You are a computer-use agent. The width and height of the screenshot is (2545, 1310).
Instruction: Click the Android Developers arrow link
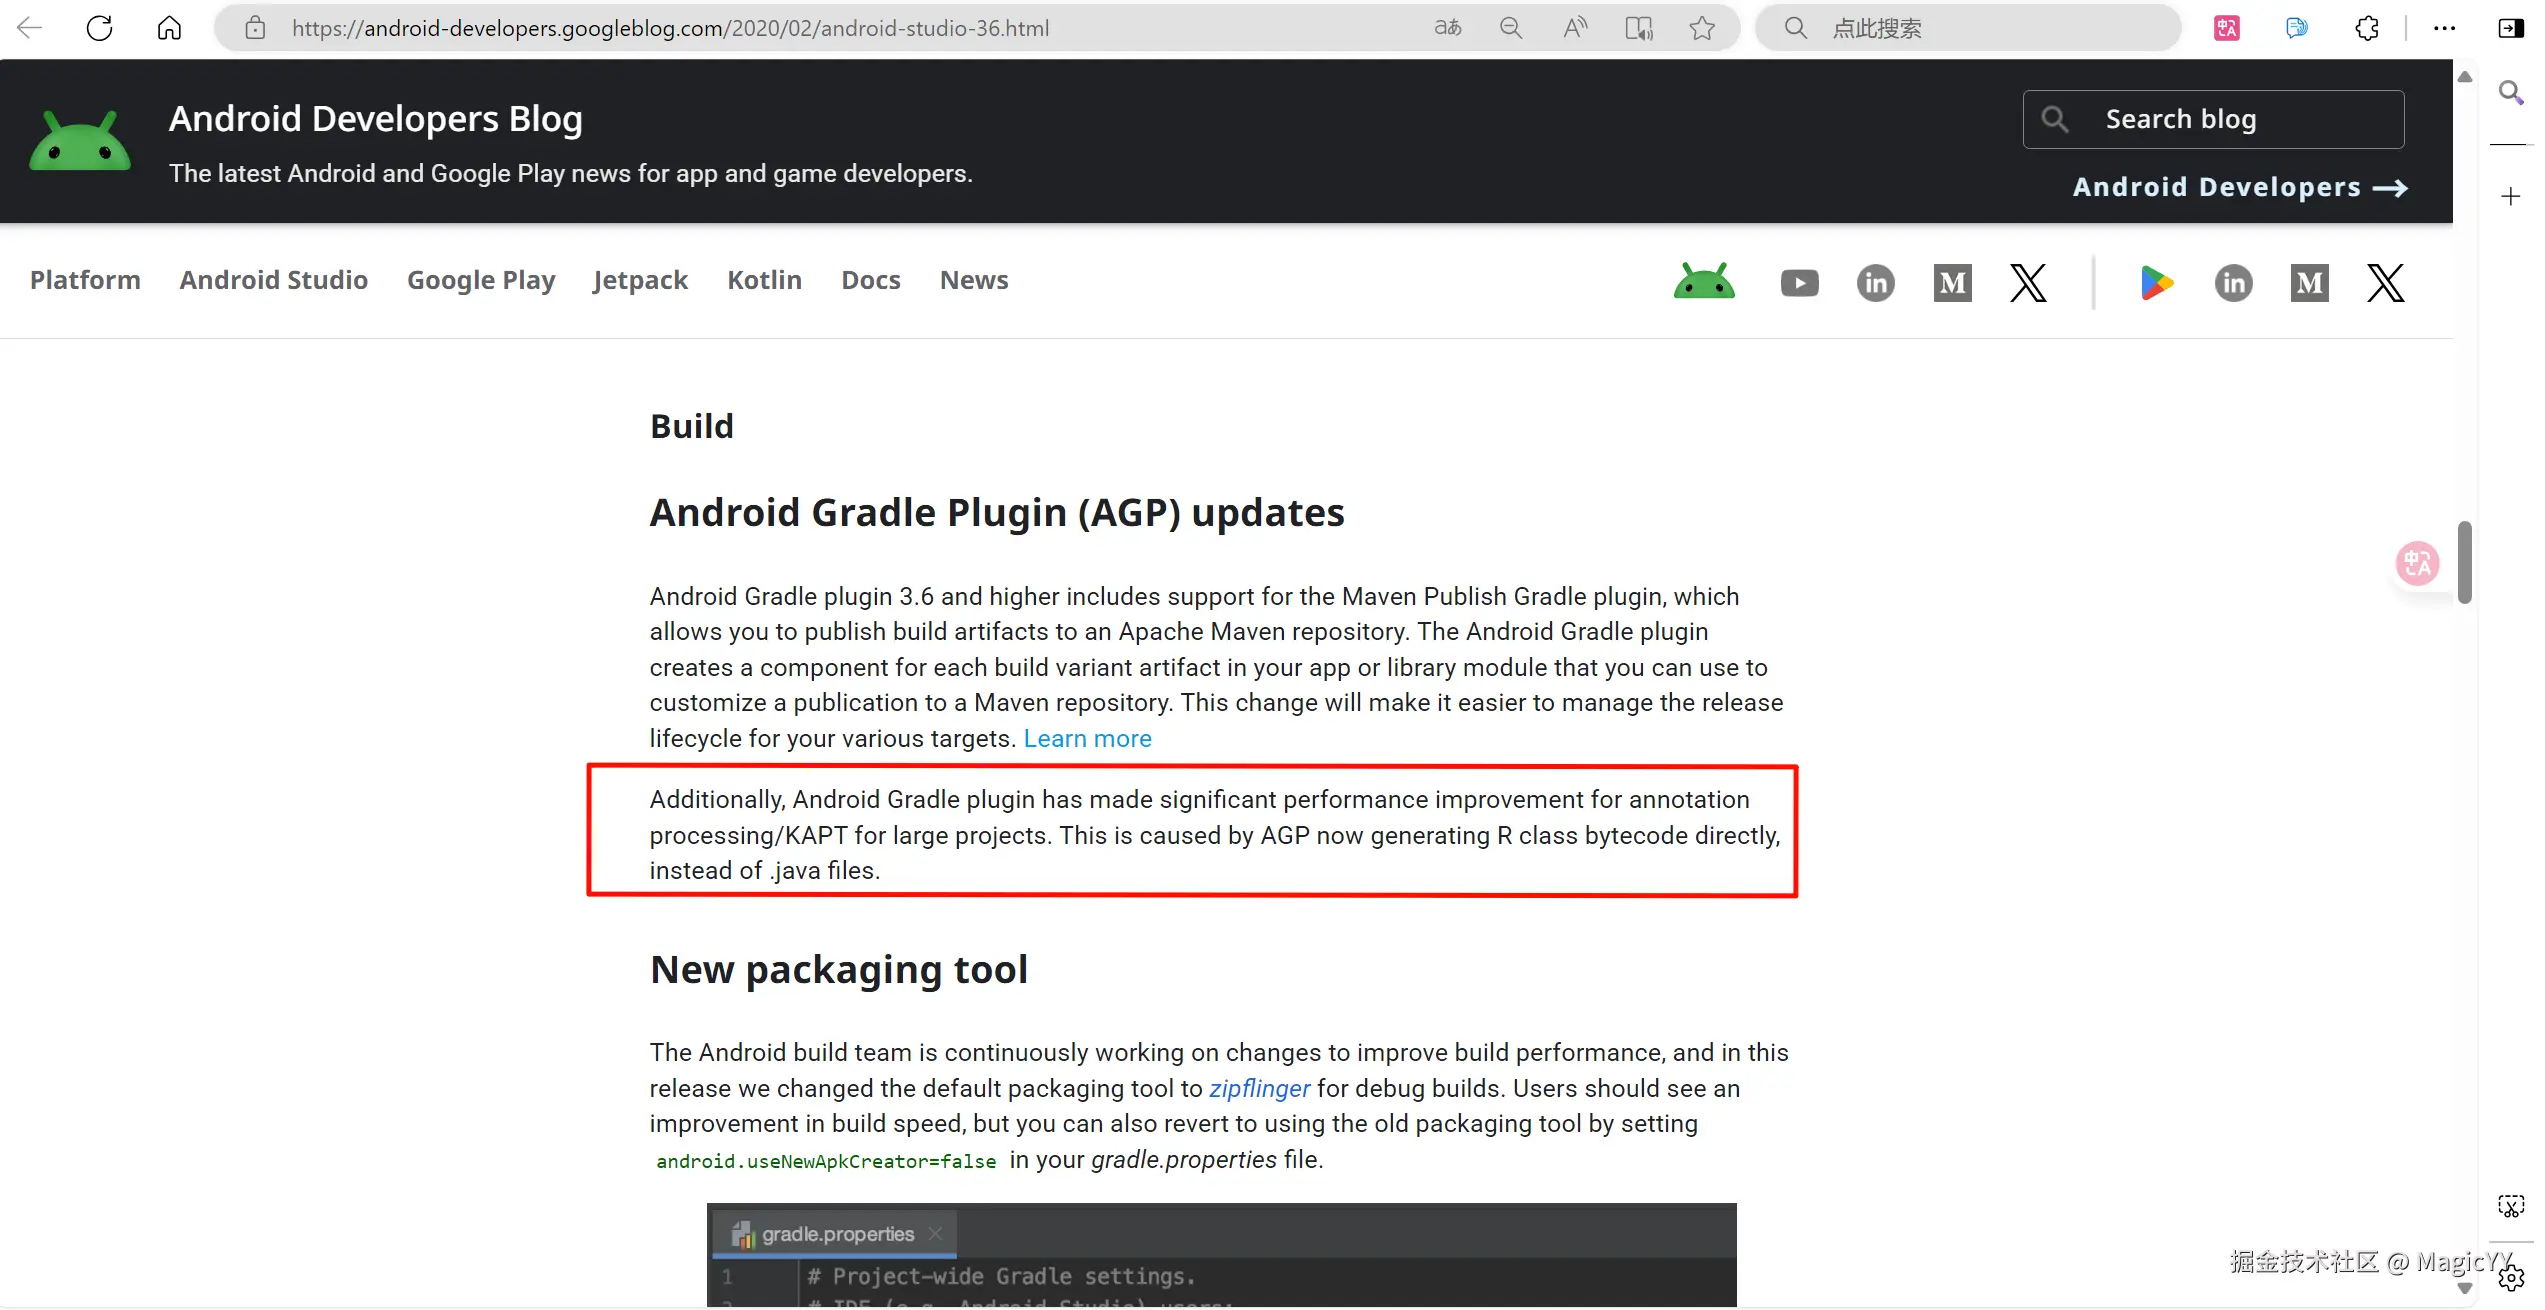click(2239, 187)
